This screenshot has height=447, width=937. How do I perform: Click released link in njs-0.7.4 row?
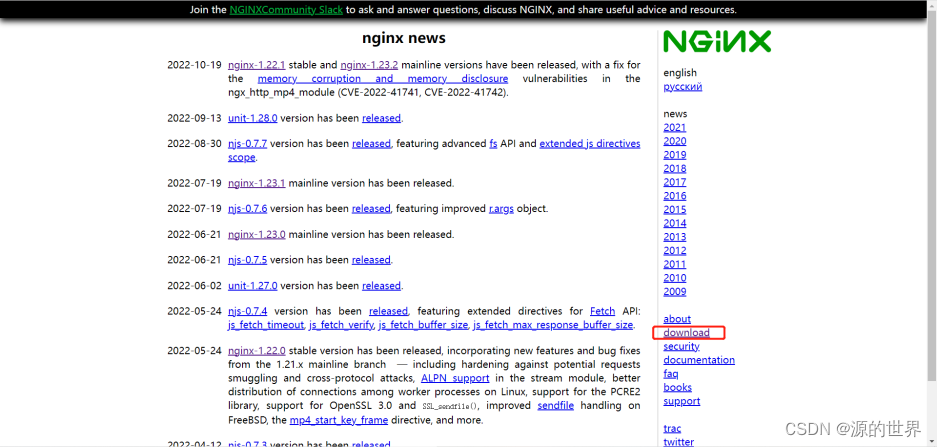coord(388,311)
